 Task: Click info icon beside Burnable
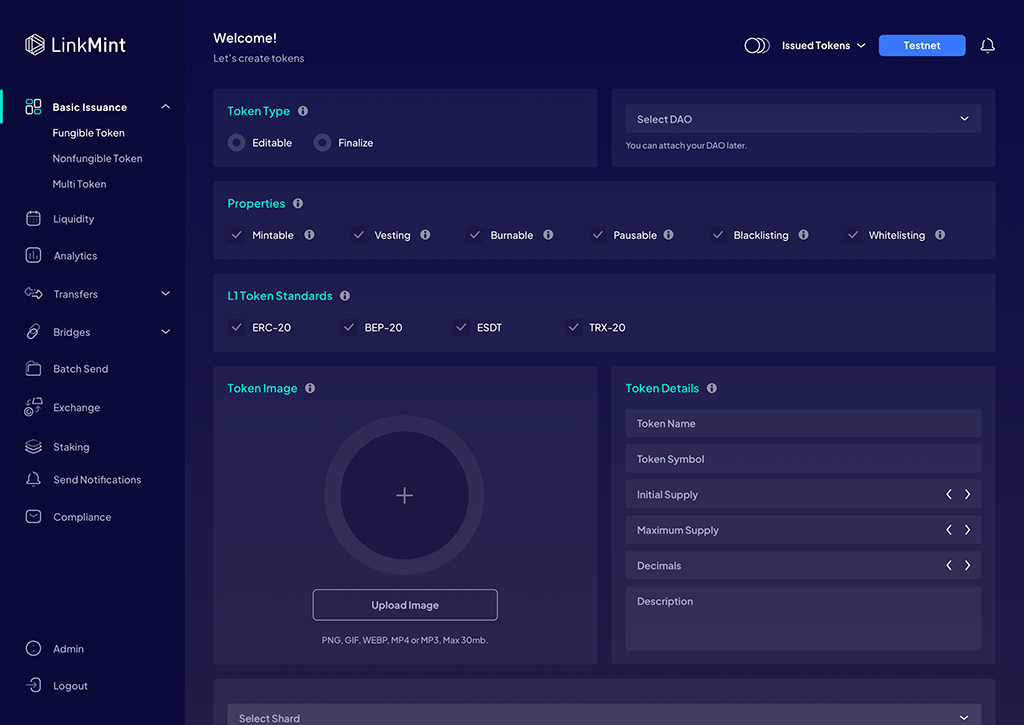[549, 234]
